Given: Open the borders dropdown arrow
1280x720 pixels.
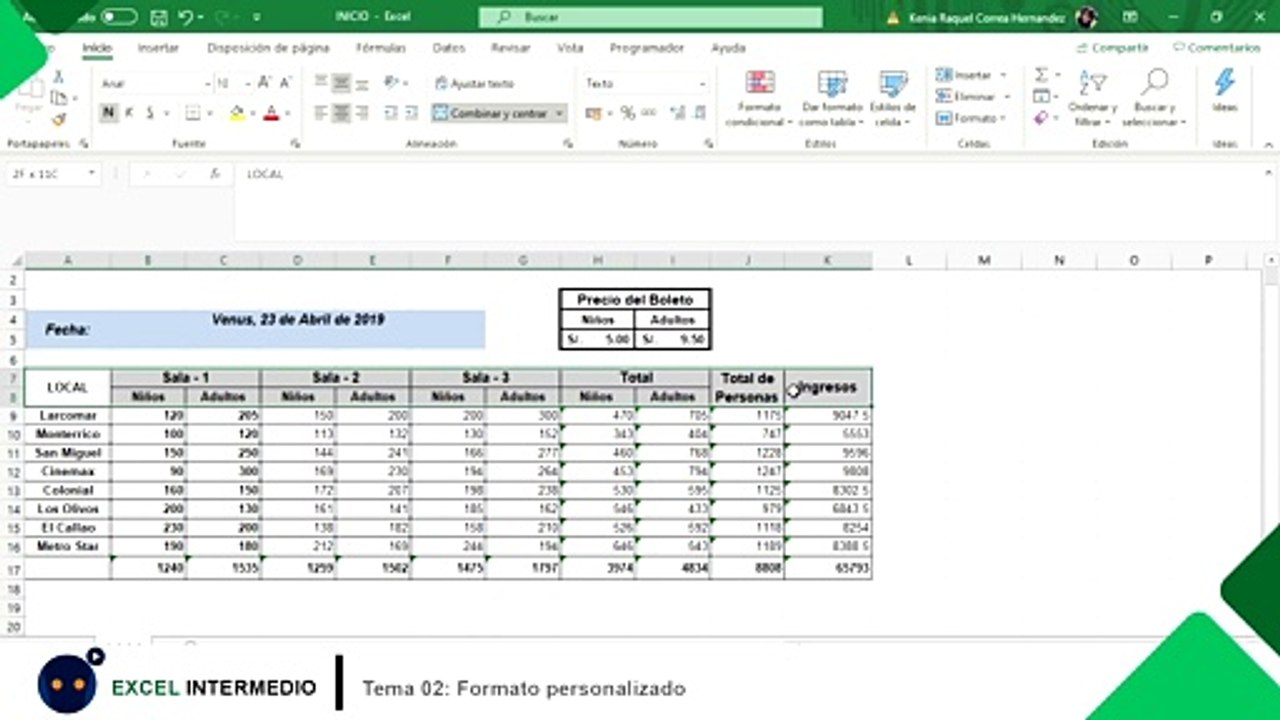Looking at the screenshot, I should [x=211, y=114].
